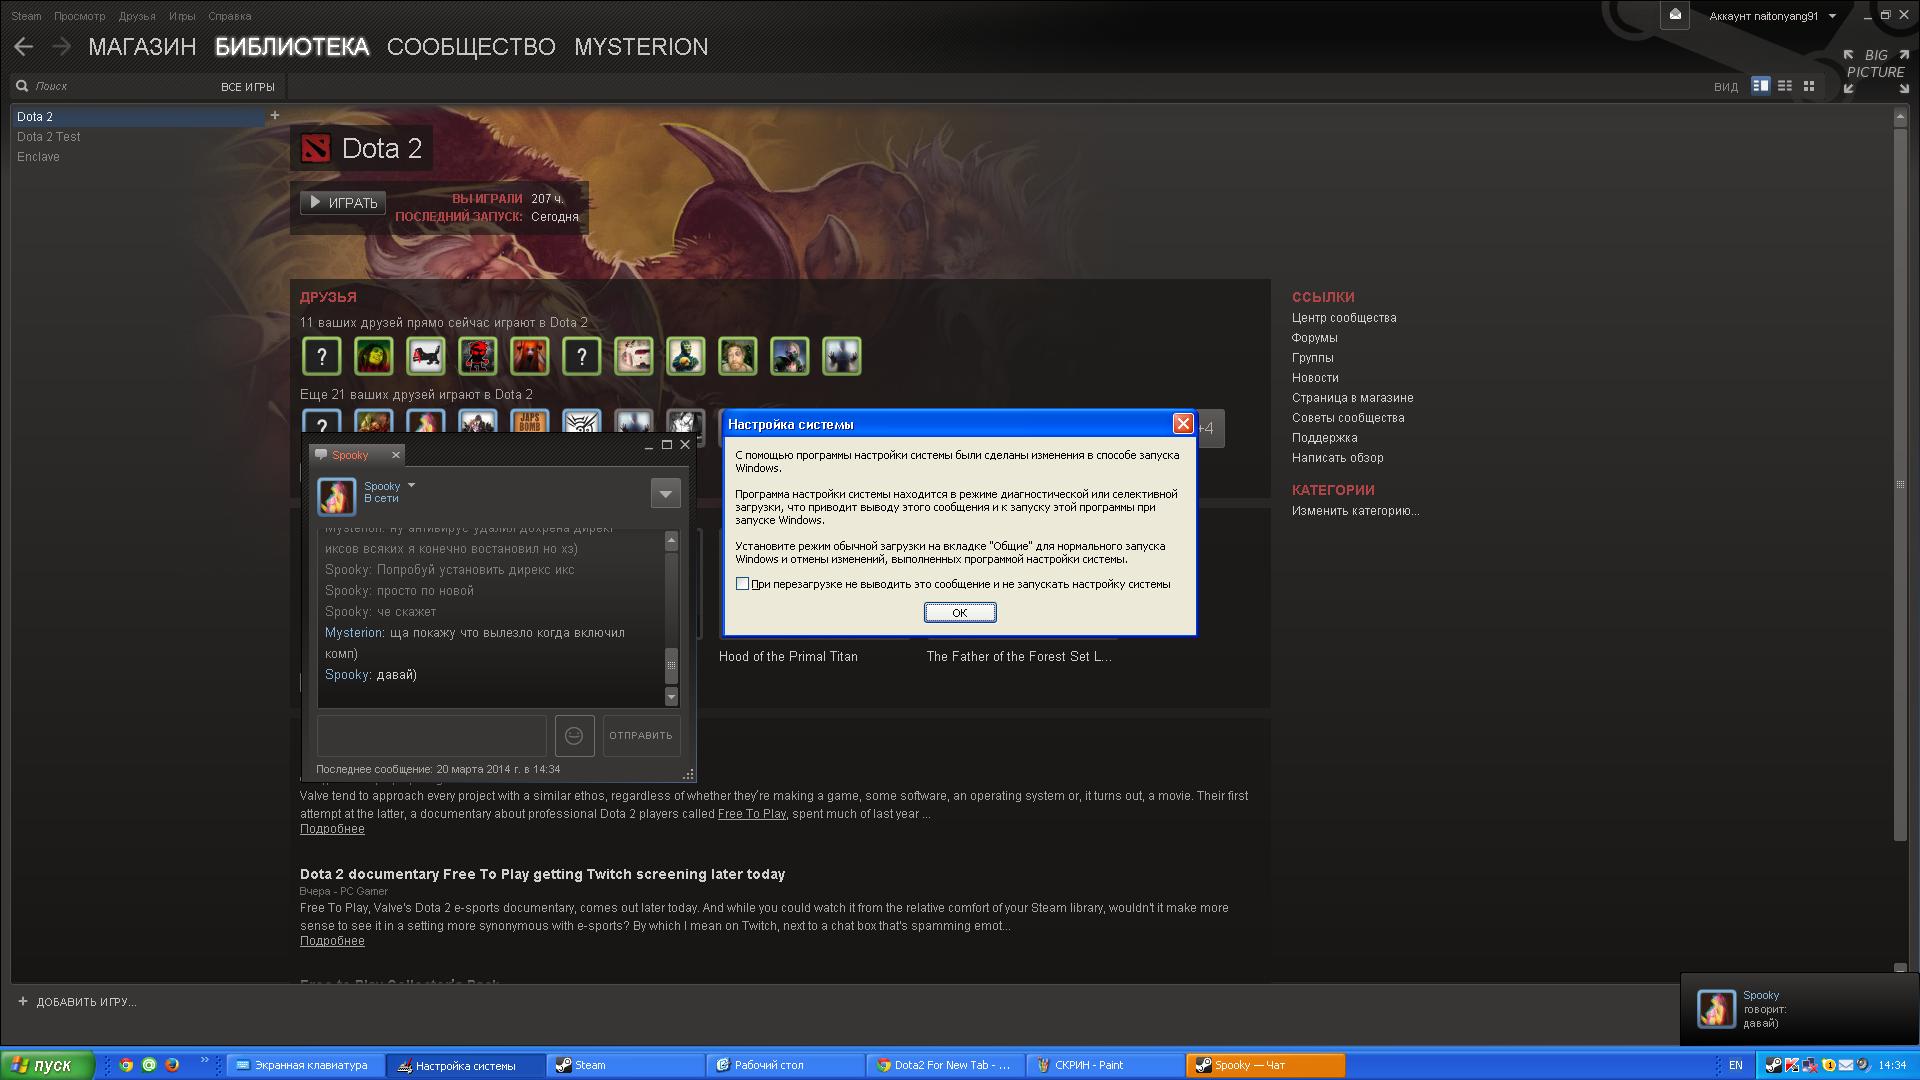Image resolution: width=1920 pixels, height=1080 pixels.
Task: Open Справка menu
Action: pyautogui.click(x=230, y=16)
